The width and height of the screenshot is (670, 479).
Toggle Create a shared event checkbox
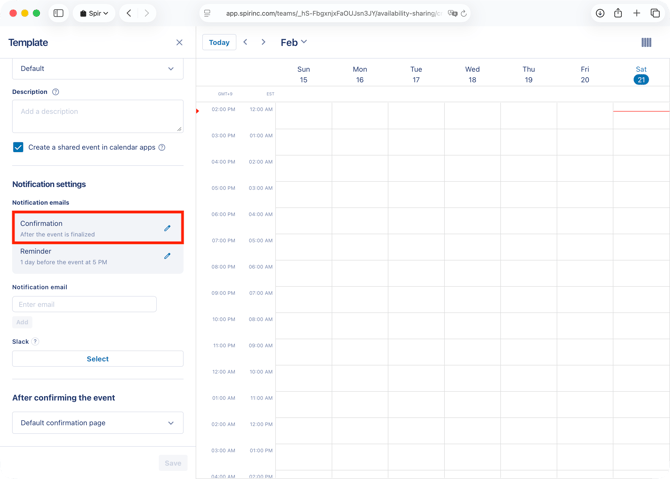(18, 147)
